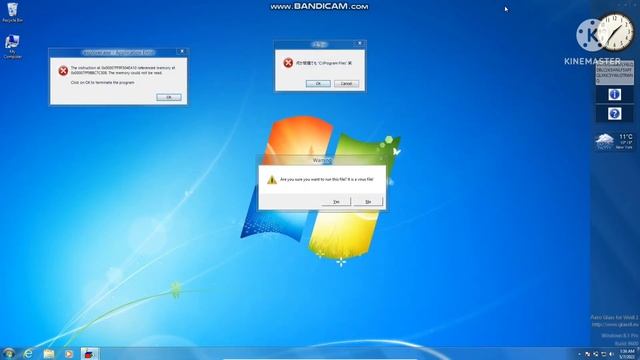Click OK in the C:\Program Files error dialog

pos(318,83)
